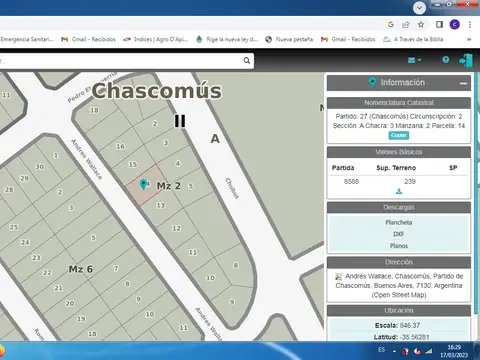The image size is (480, 360).
Task: Click the Mz 6 block label
Action: [81, 269]
